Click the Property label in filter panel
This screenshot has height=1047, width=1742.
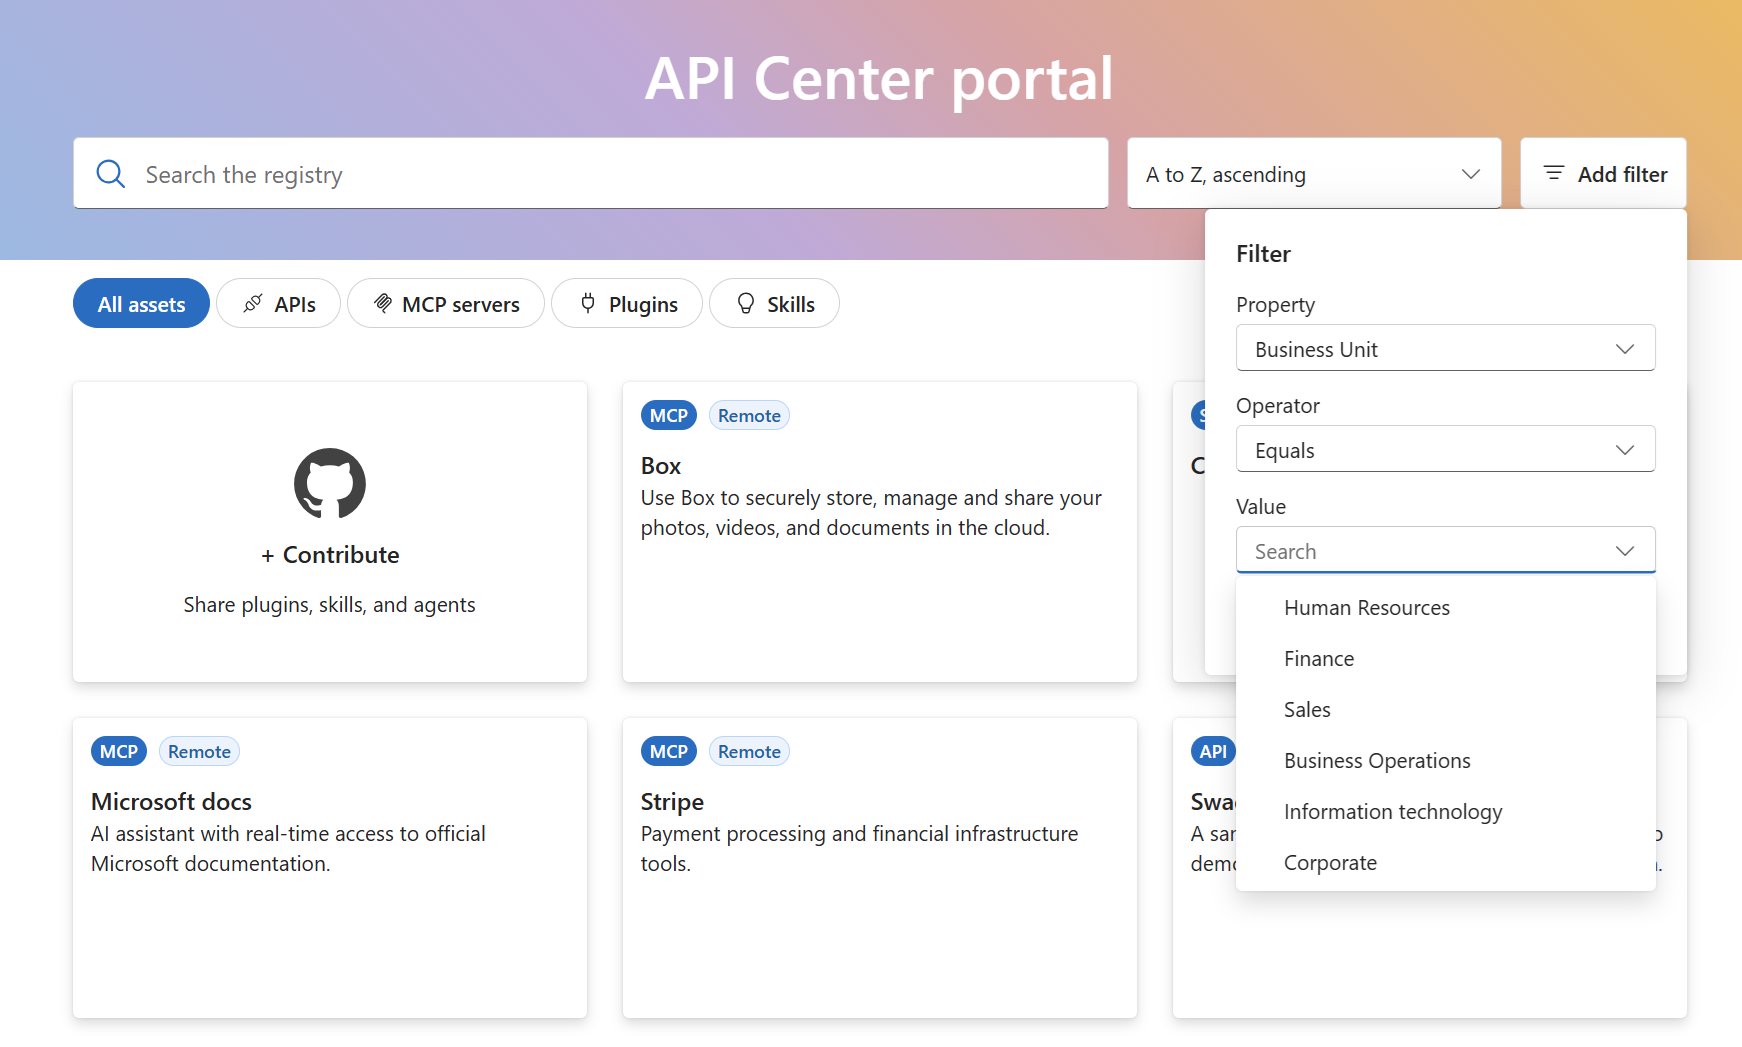(x=1275, y=305)
